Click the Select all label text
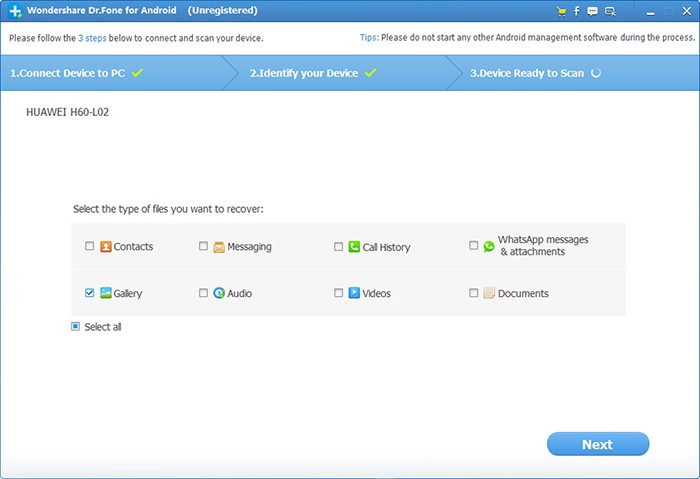 coord(103,327)
